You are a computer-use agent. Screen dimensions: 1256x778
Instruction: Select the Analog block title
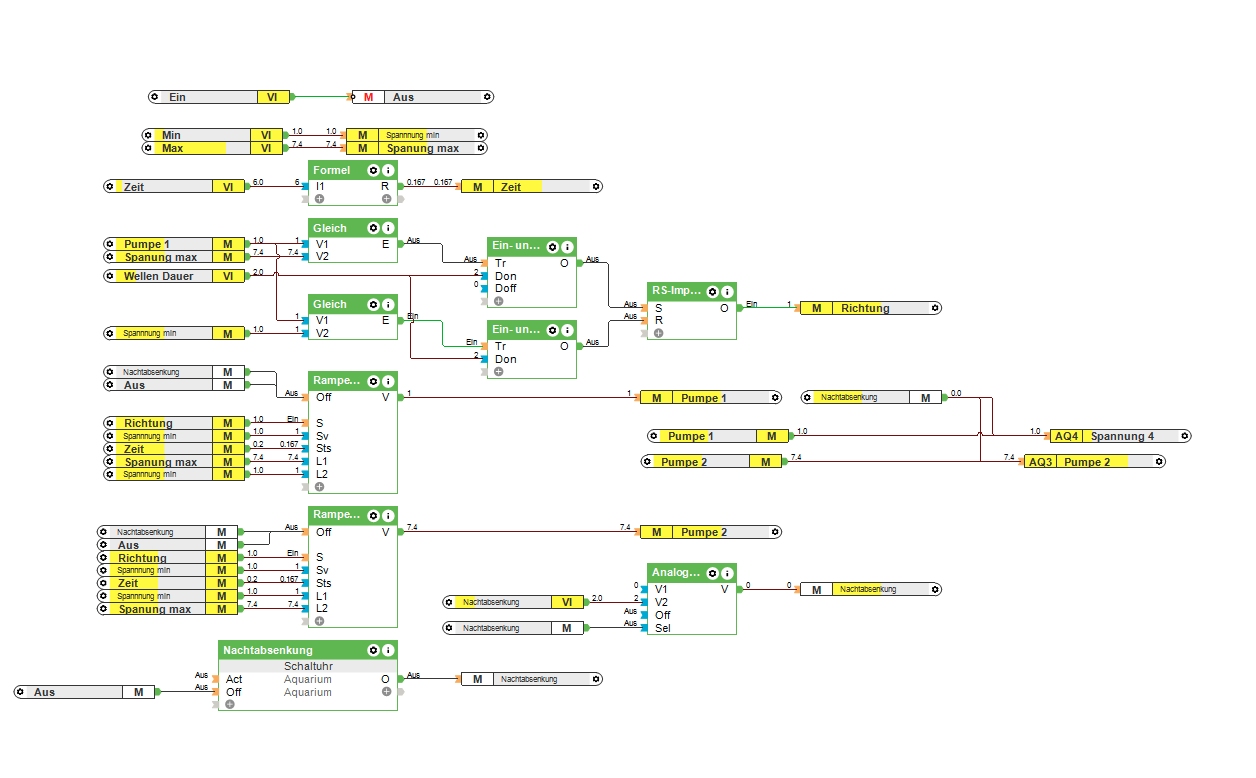676,573
